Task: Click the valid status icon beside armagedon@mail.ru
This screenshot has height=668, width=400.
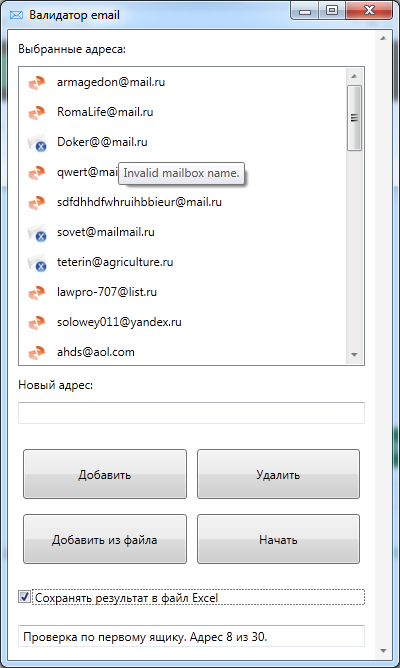Action: pyautogui.click(x=37, y=83)
